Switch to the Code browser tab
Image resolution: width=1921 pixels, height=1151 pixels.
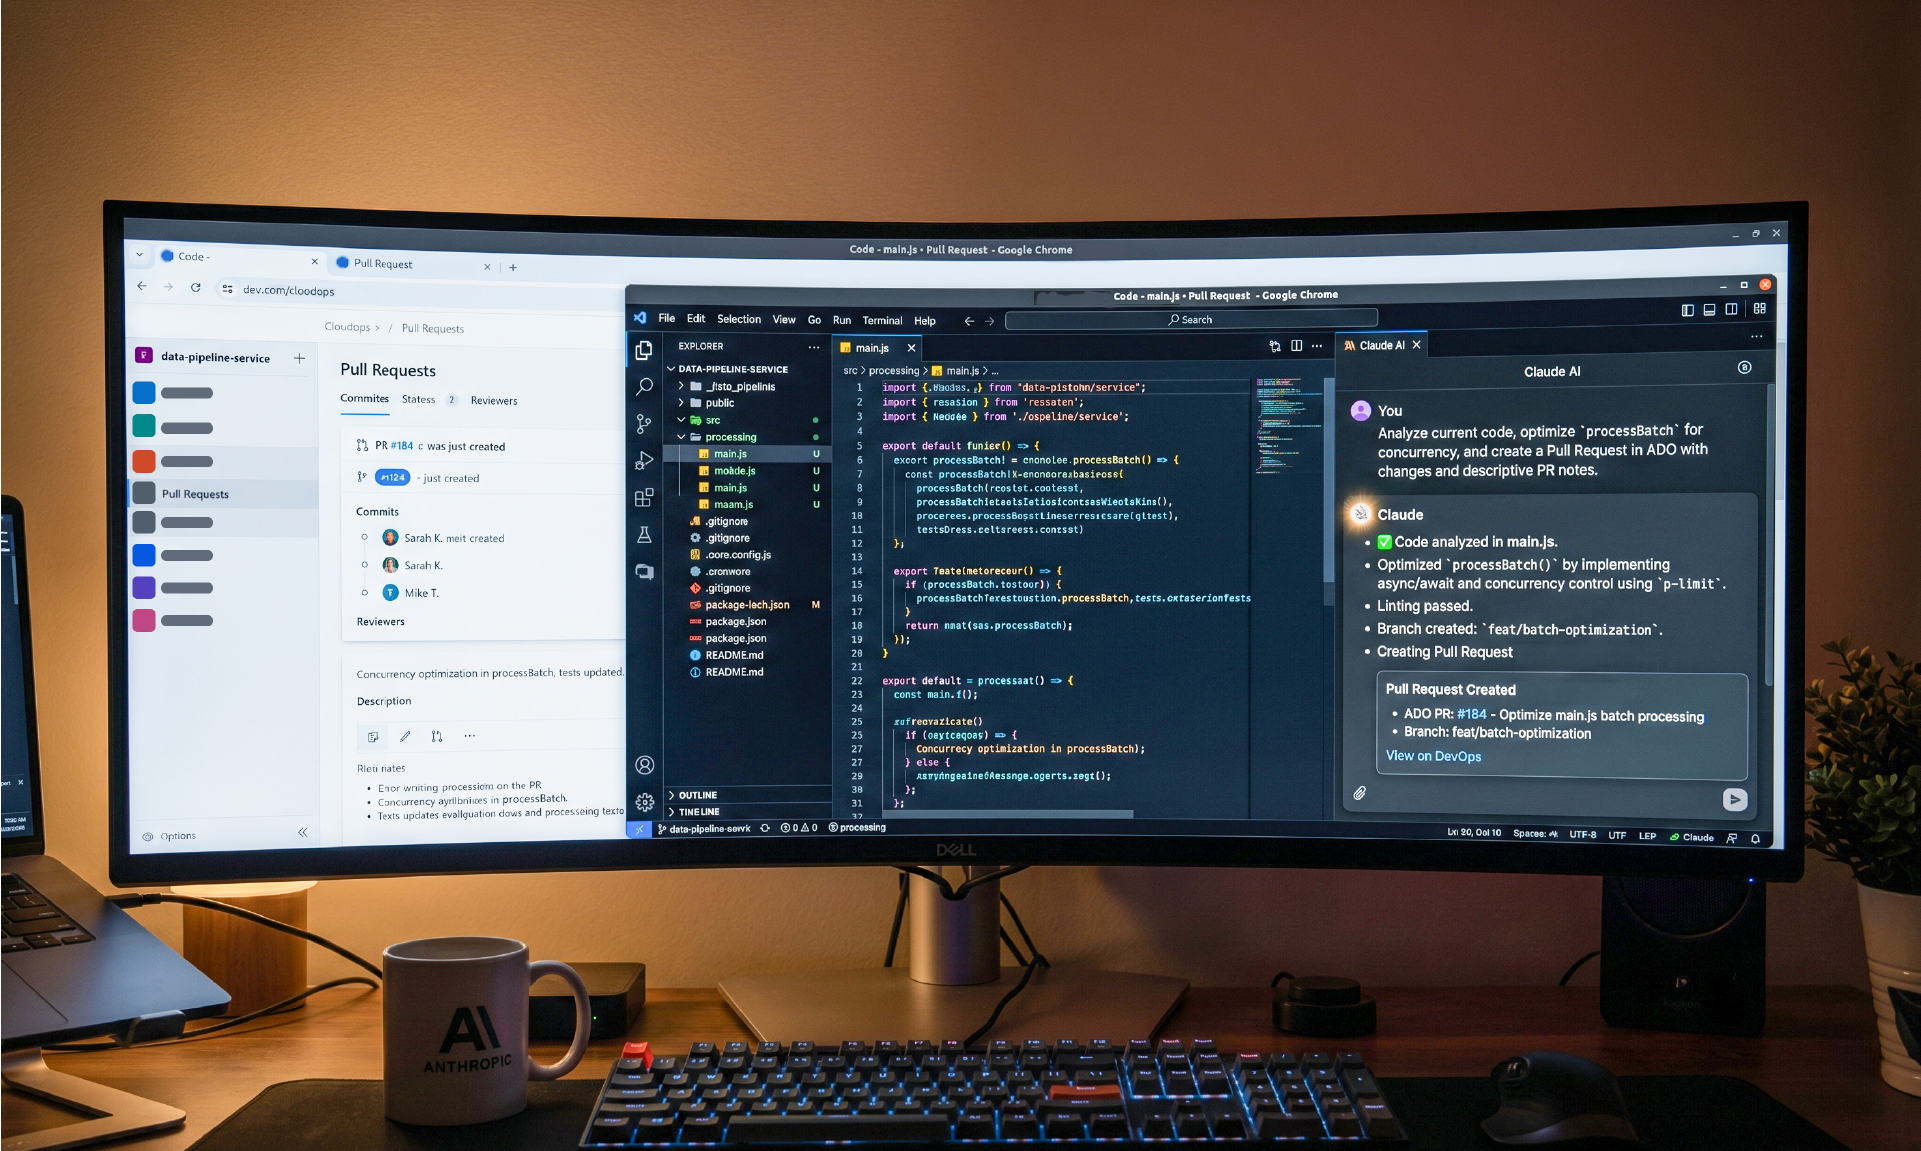(x=239, y=257)
